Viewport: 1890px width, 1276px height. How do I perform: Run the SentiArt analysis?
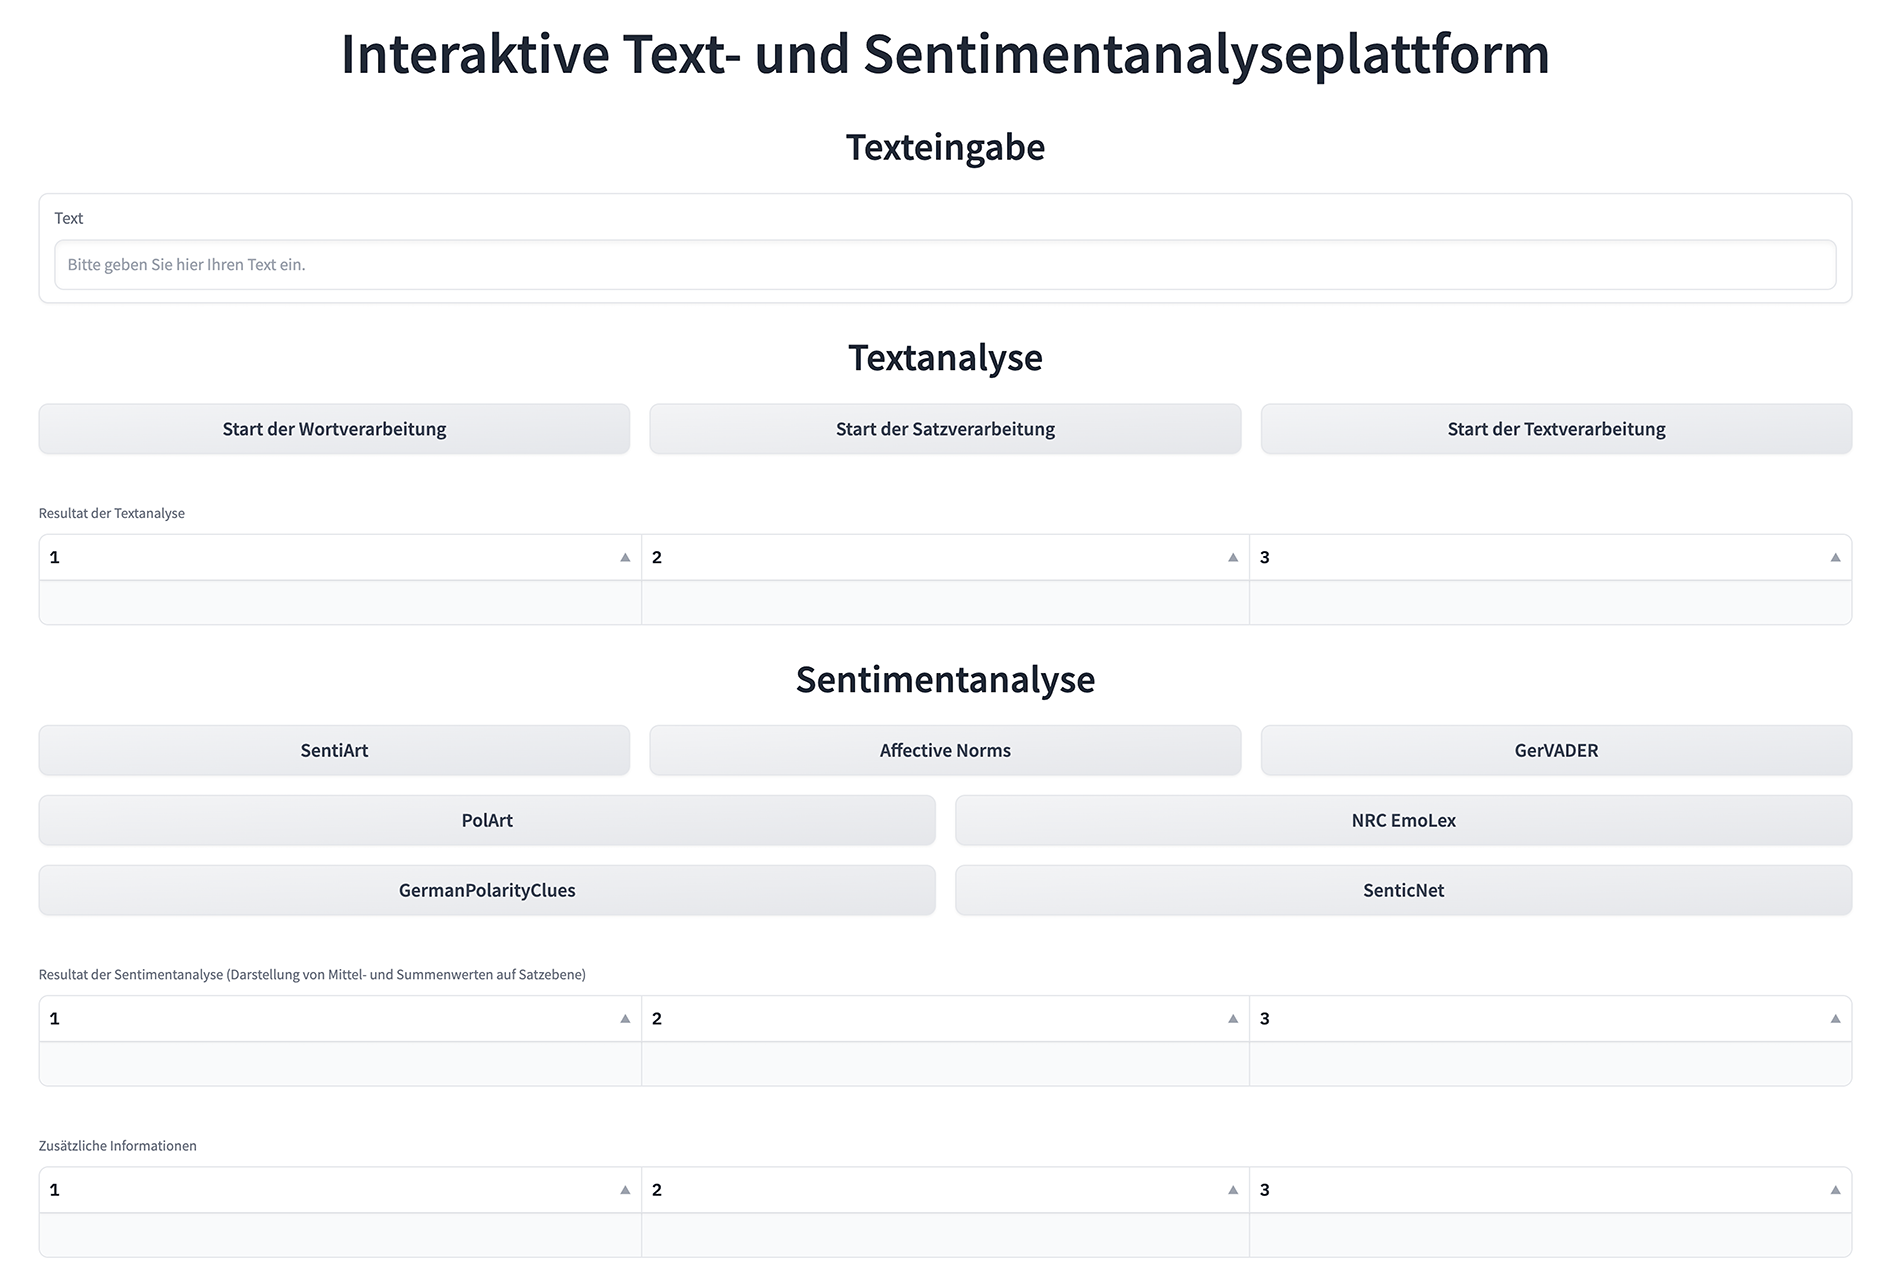[334, 750]
